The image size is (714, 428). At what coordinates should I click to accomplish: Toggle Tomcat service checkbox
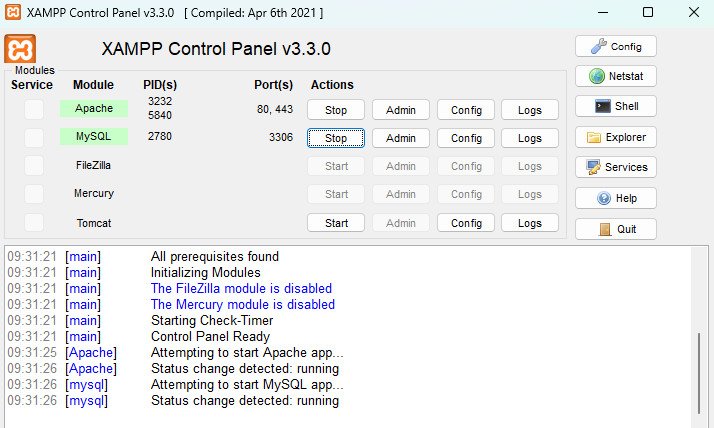pyautogui.click(x=34, y=223)
